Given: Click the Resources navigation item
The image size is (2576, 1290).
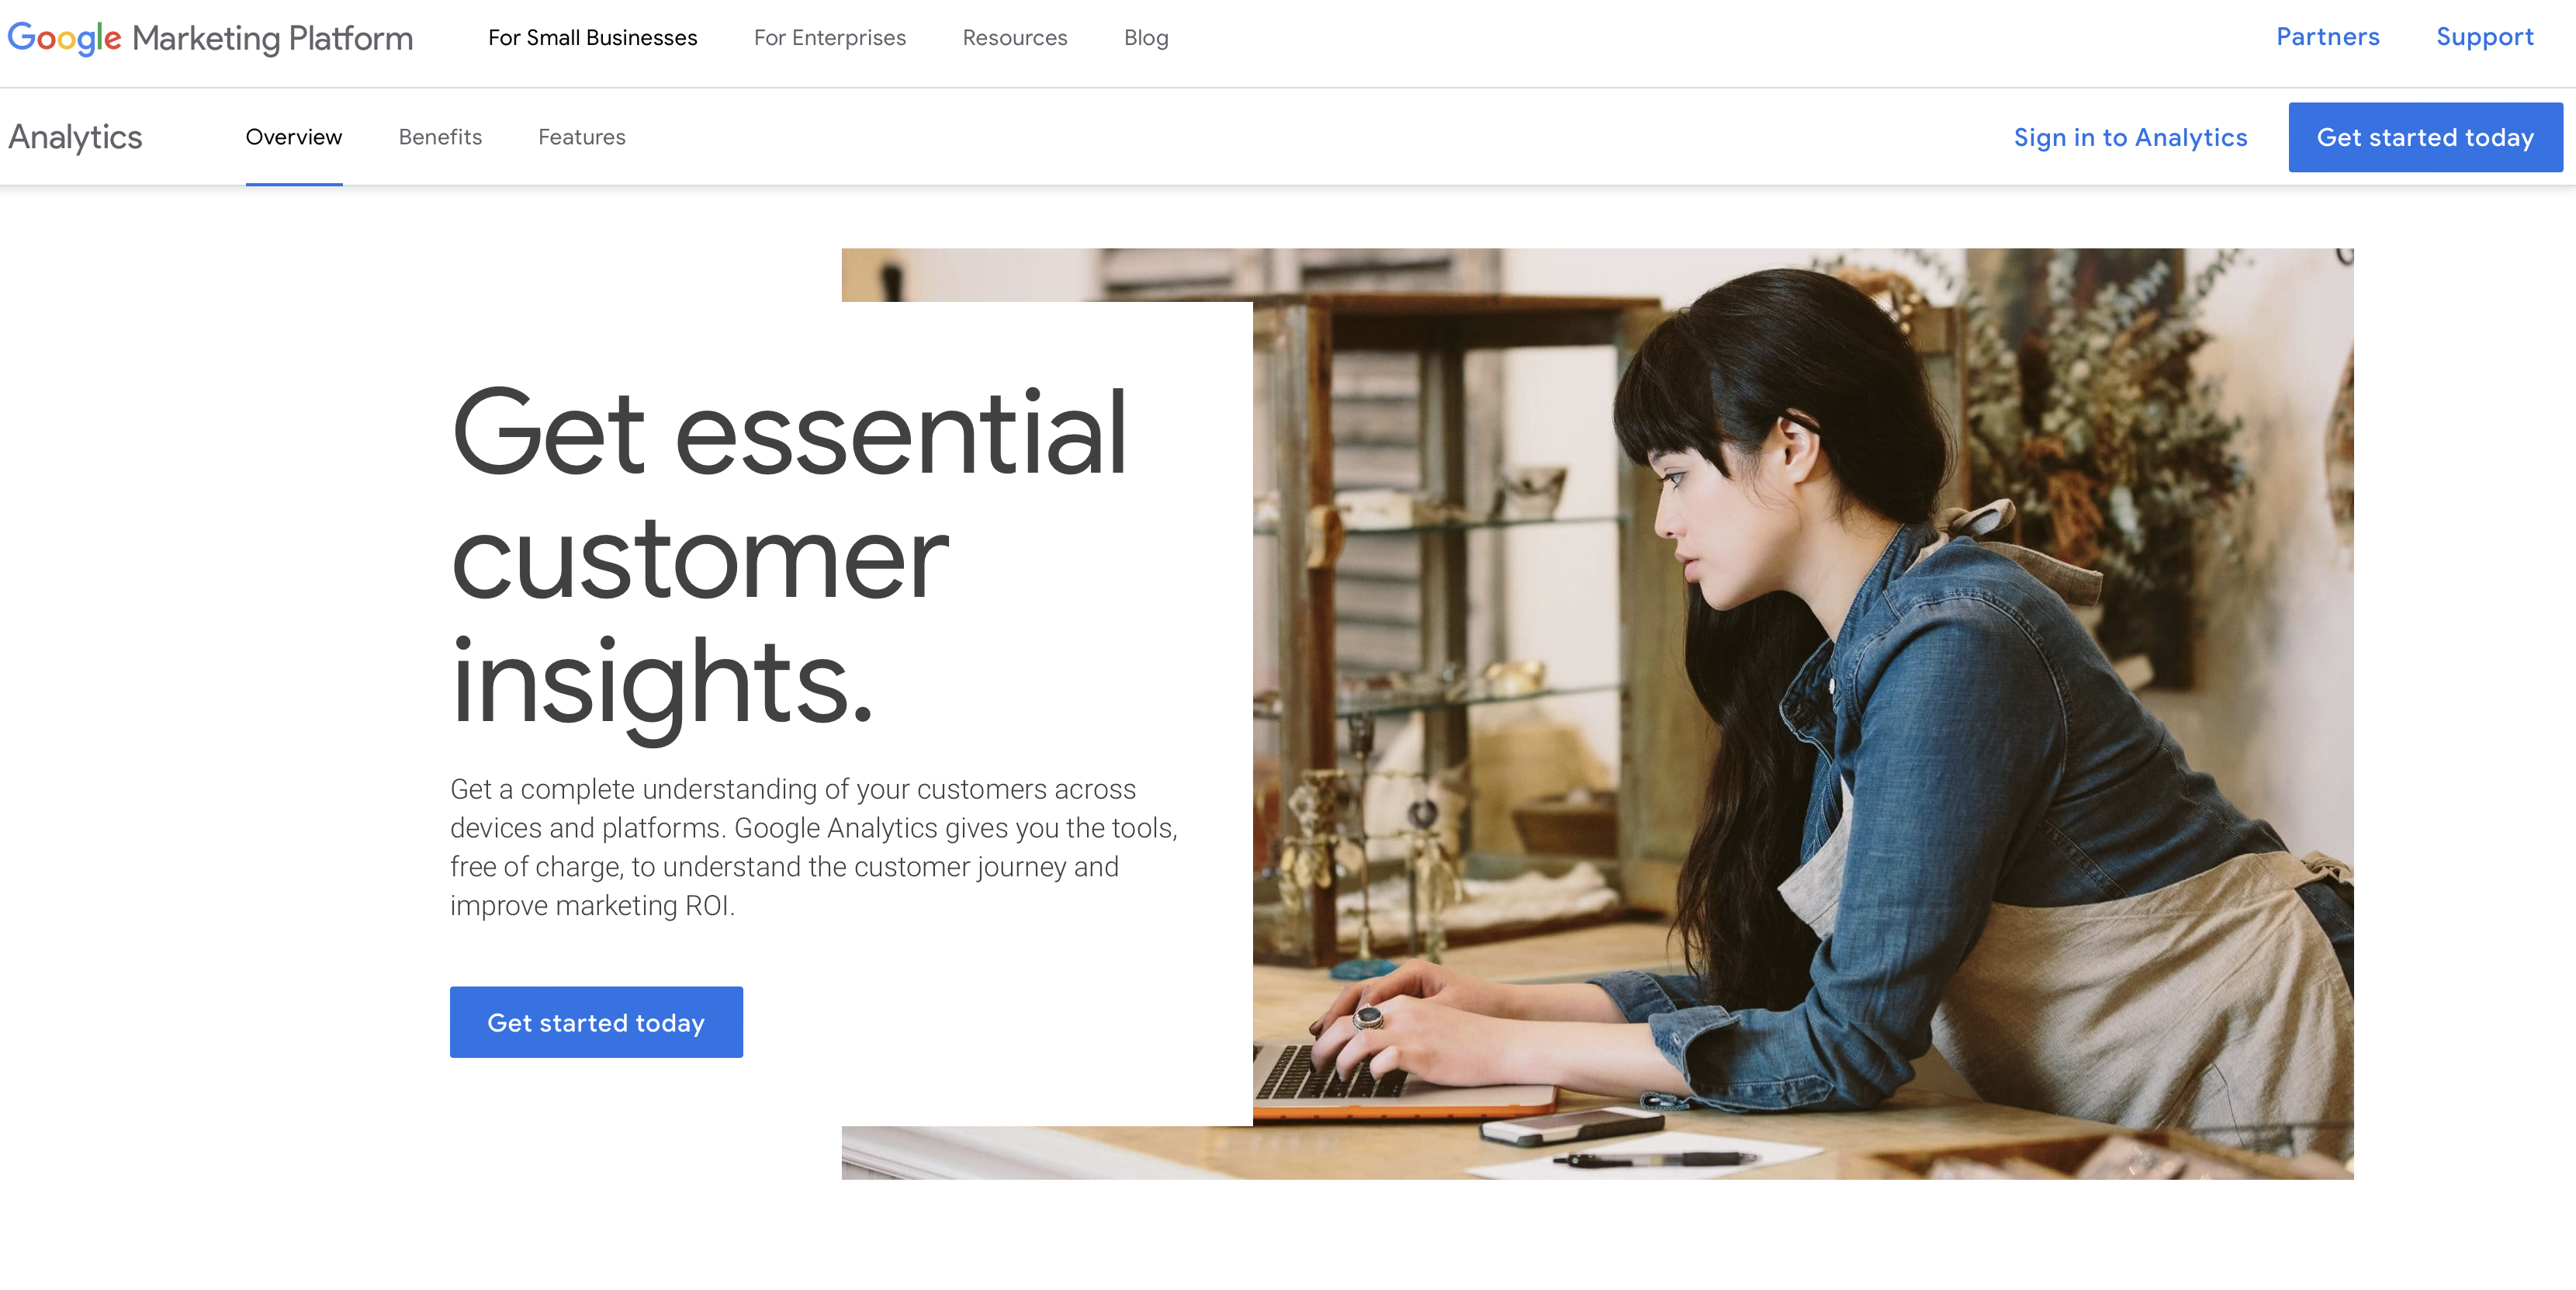Looking at the screenshot, I should [1016, 38].
